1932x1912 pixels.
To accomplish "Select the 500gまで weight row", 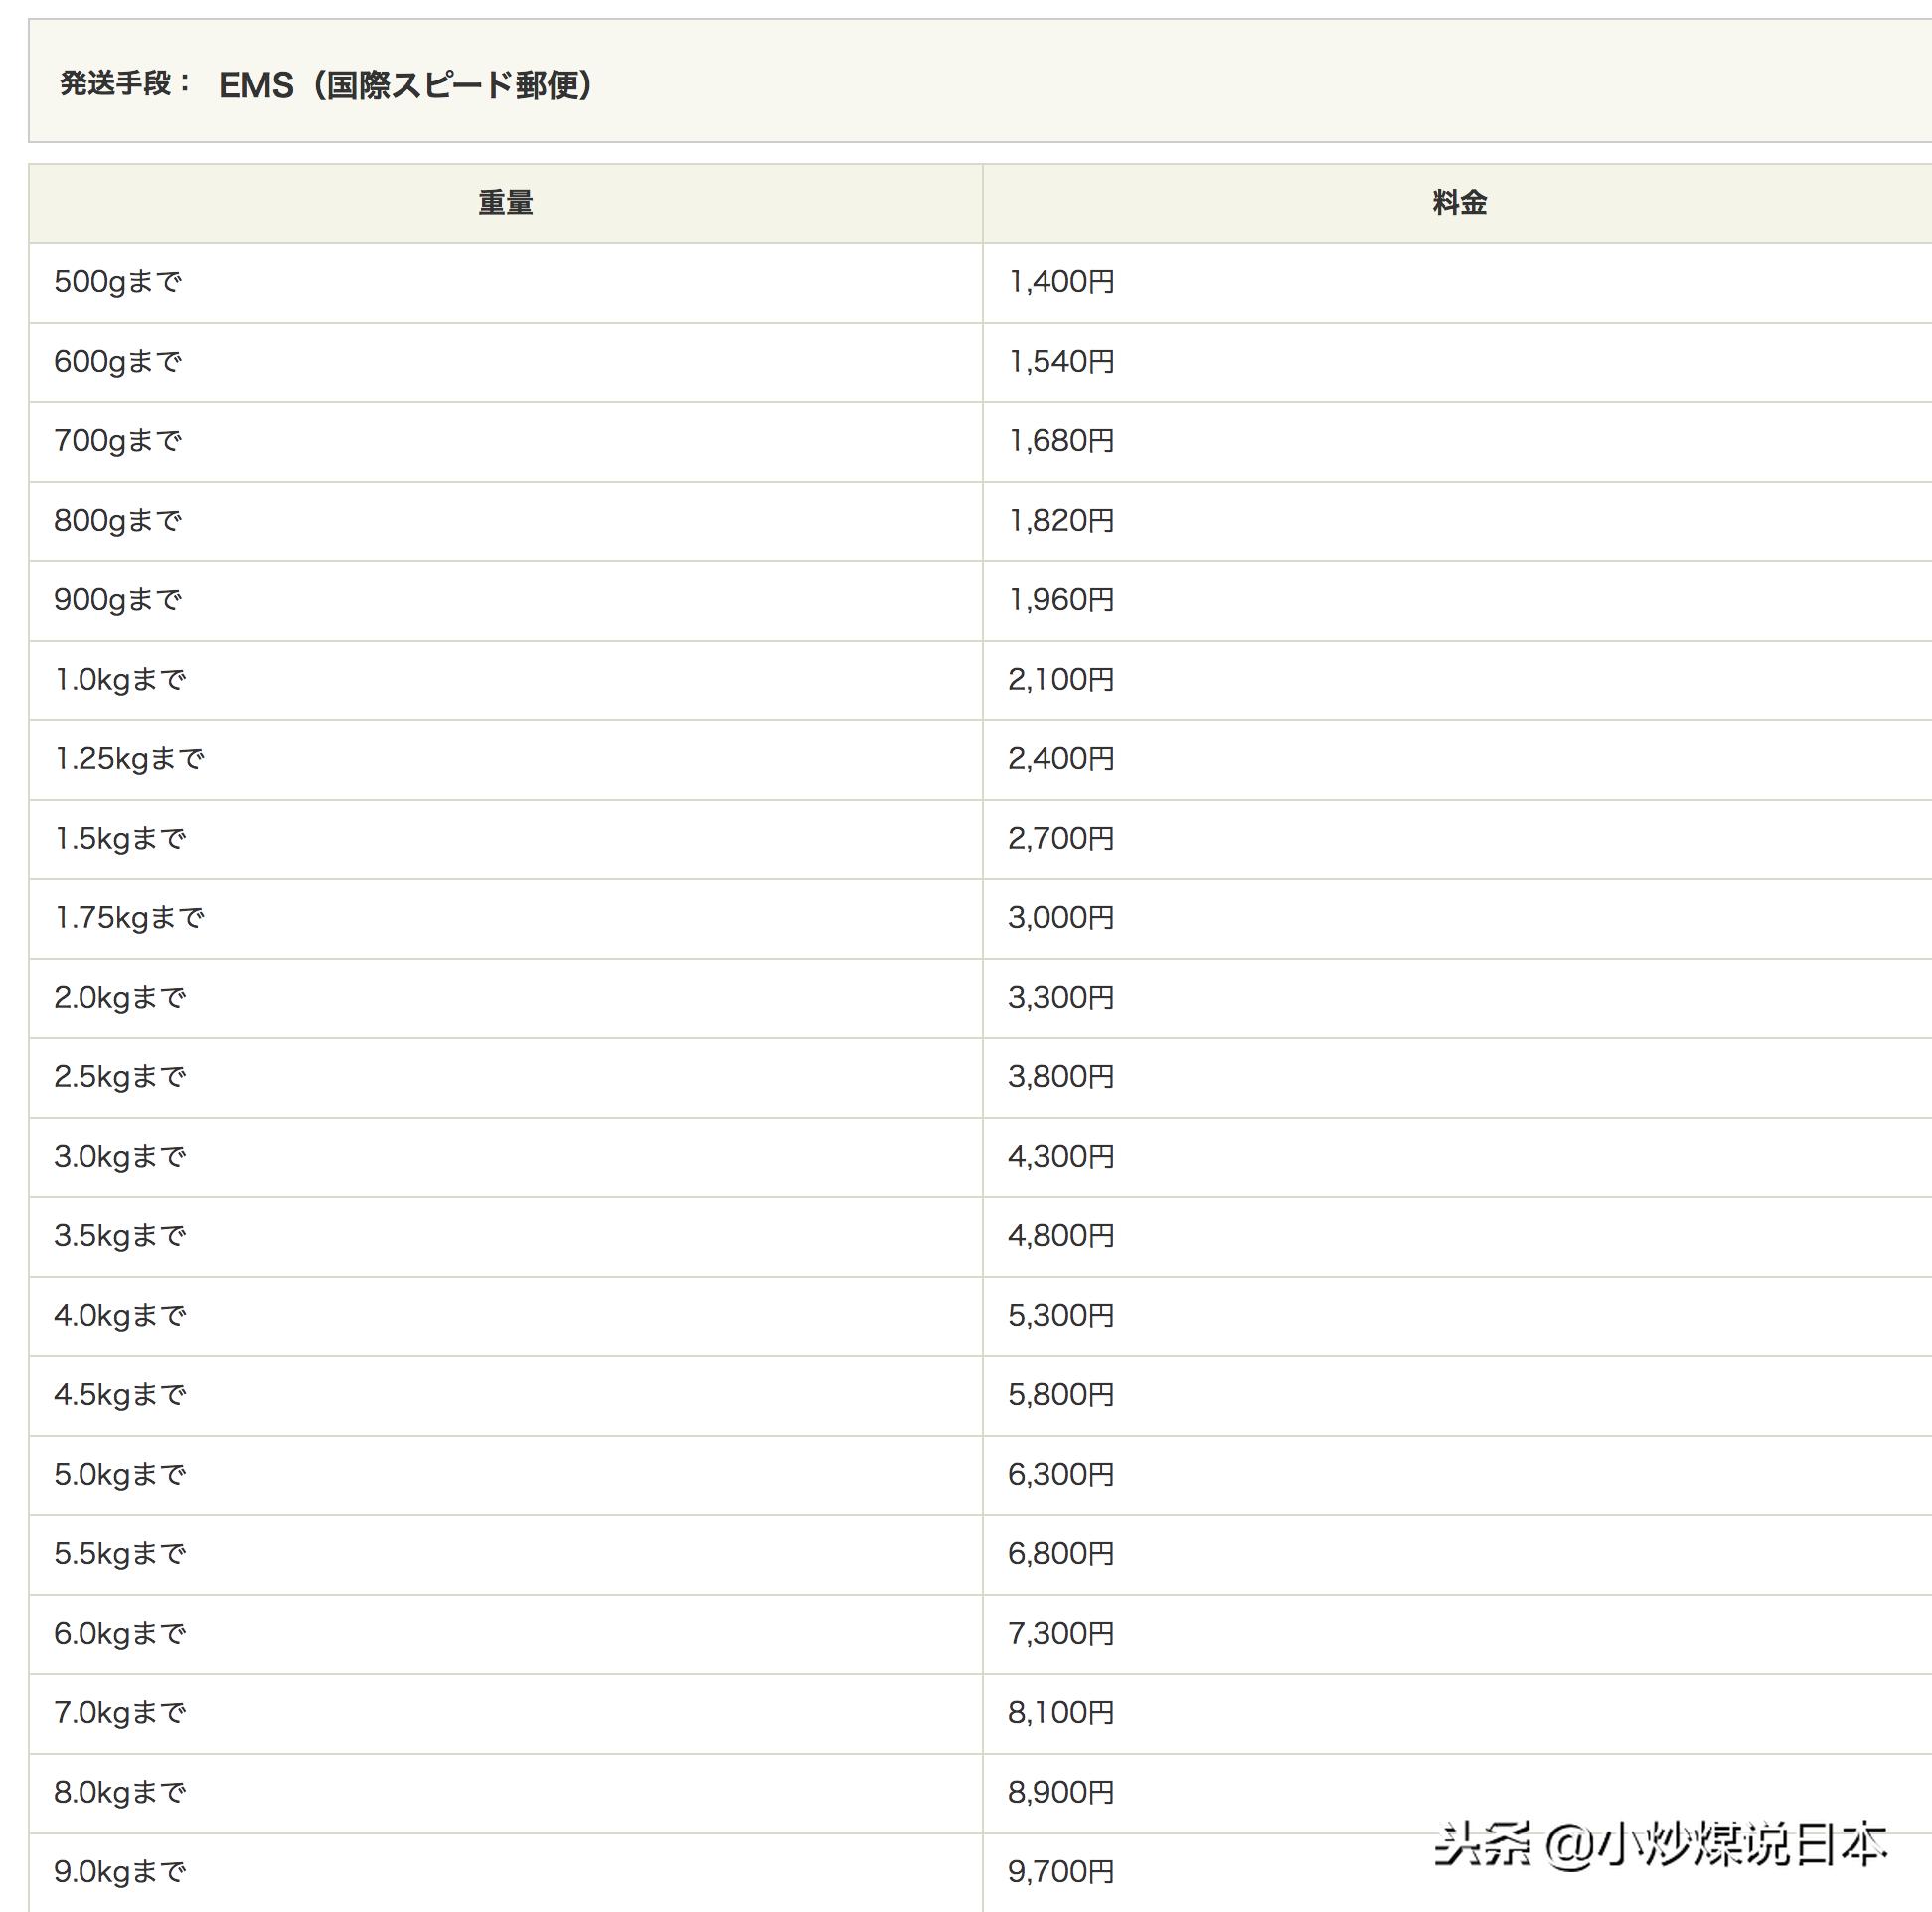I will tap(120, 282).
